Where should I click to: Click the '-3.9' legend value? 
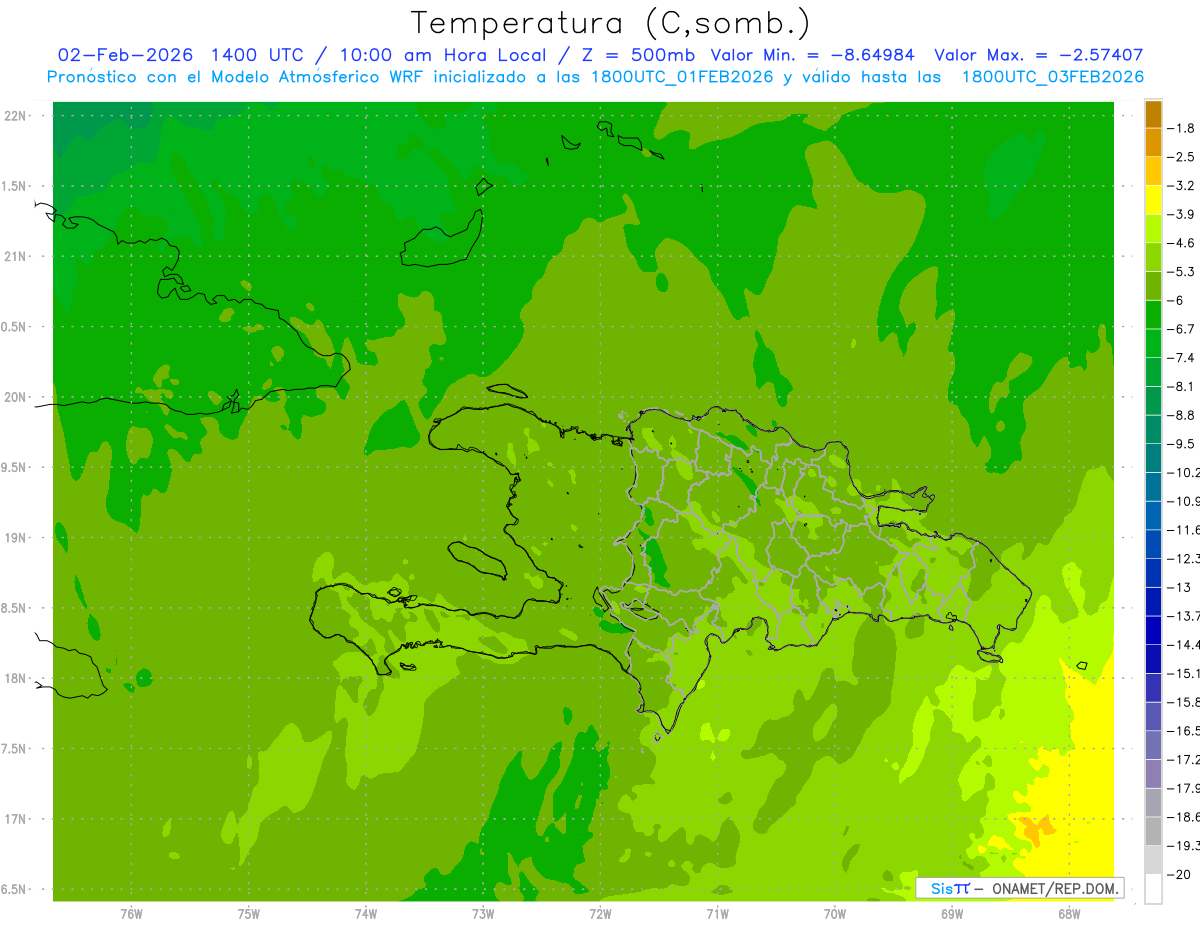pos(1182,214)
